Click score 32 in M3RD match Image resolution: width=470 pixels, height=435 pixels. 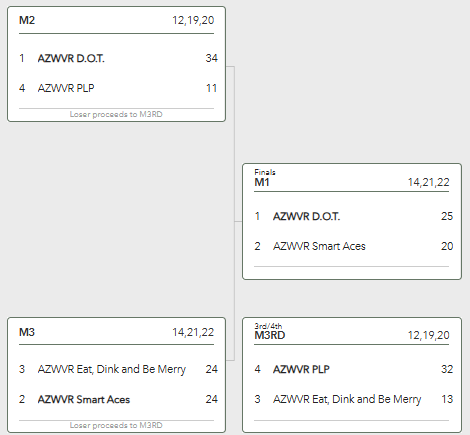point(447,369)
